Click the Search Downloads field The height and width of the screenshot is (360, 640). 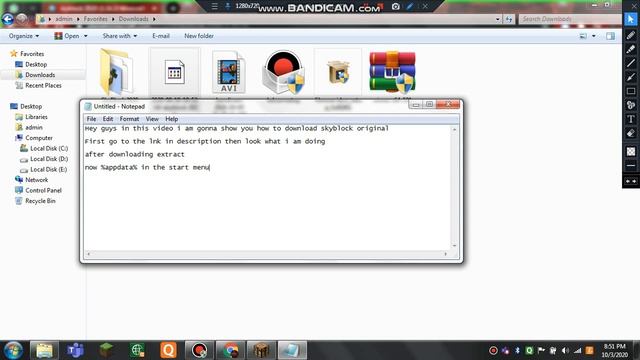569,19
